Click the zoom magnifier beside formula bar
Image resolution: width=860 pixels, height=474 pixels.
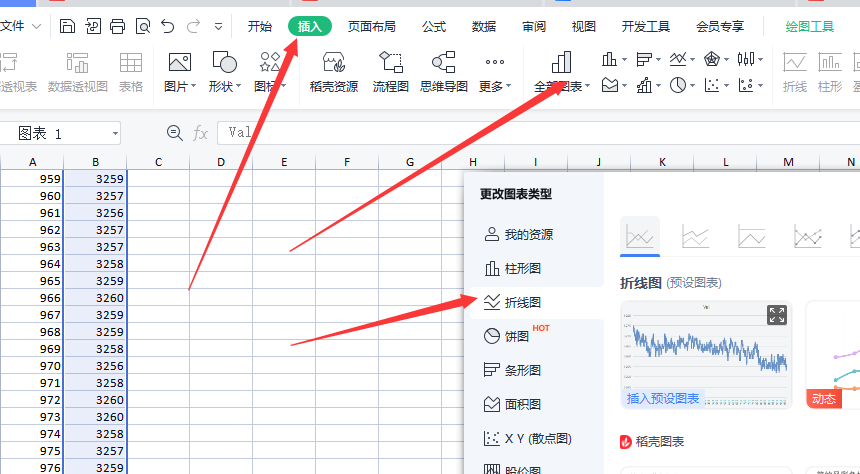click(x=174, y=133)
